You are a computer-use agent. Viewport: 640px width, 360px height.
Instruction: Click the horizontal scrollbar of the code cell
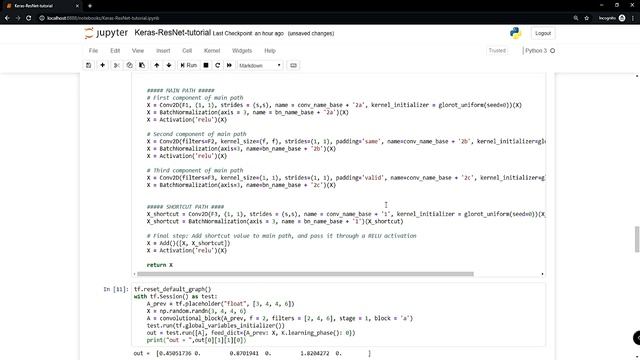305,274
